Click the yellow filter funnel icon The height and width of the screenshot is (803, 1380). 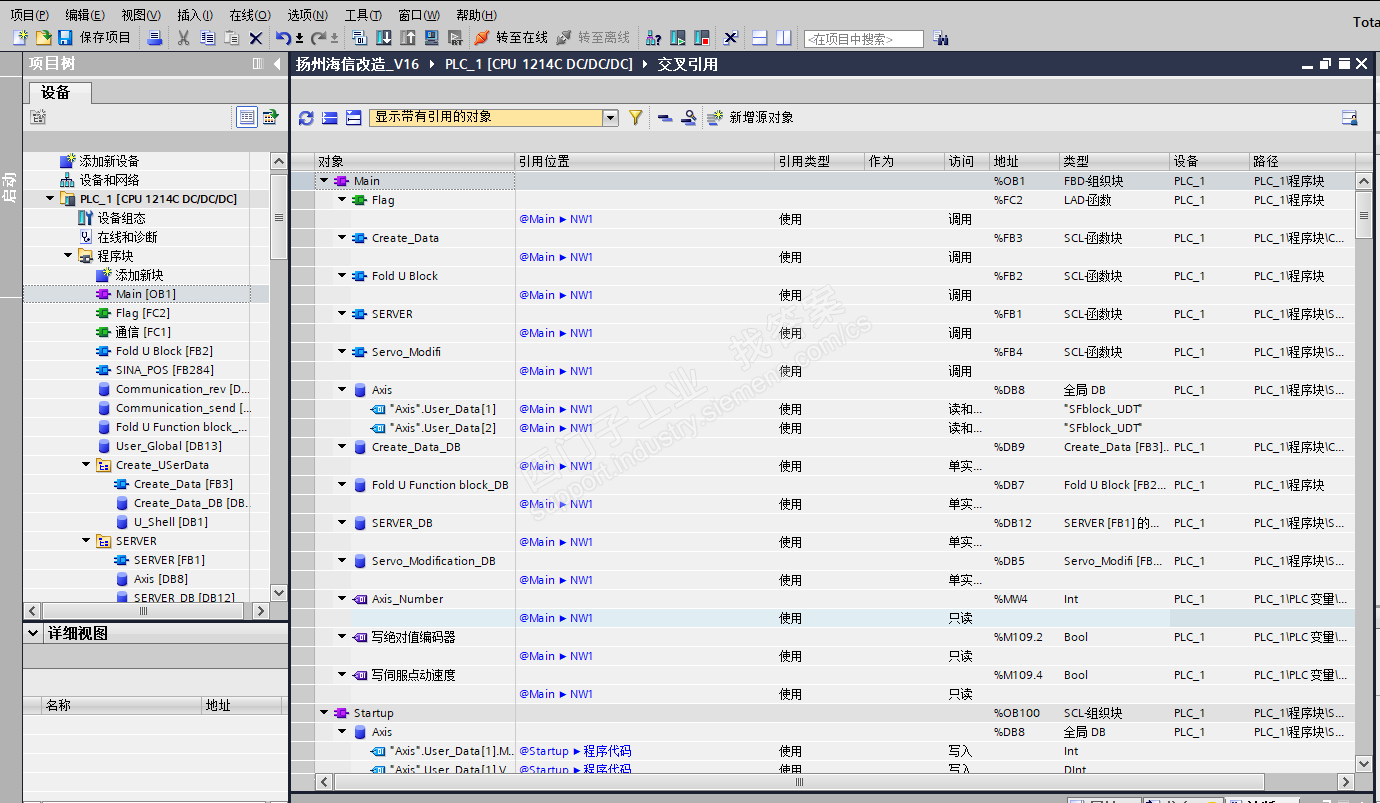[x=635, y=118]
